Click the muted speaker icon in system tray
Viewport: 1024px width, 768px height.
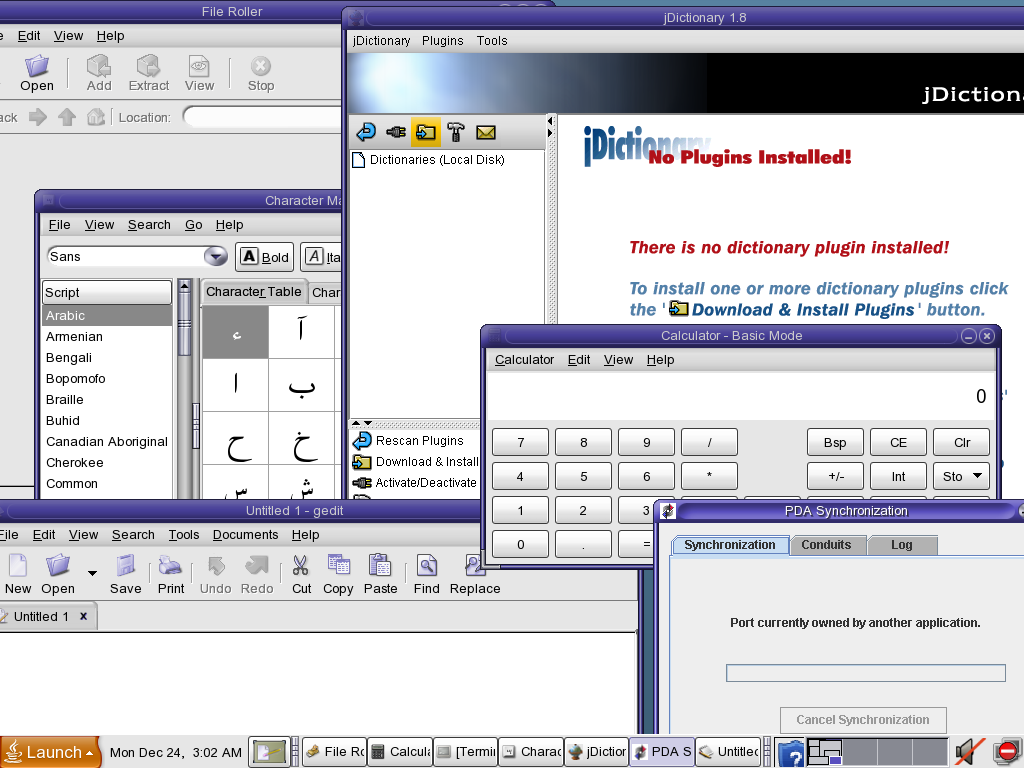tap(969, 752)
